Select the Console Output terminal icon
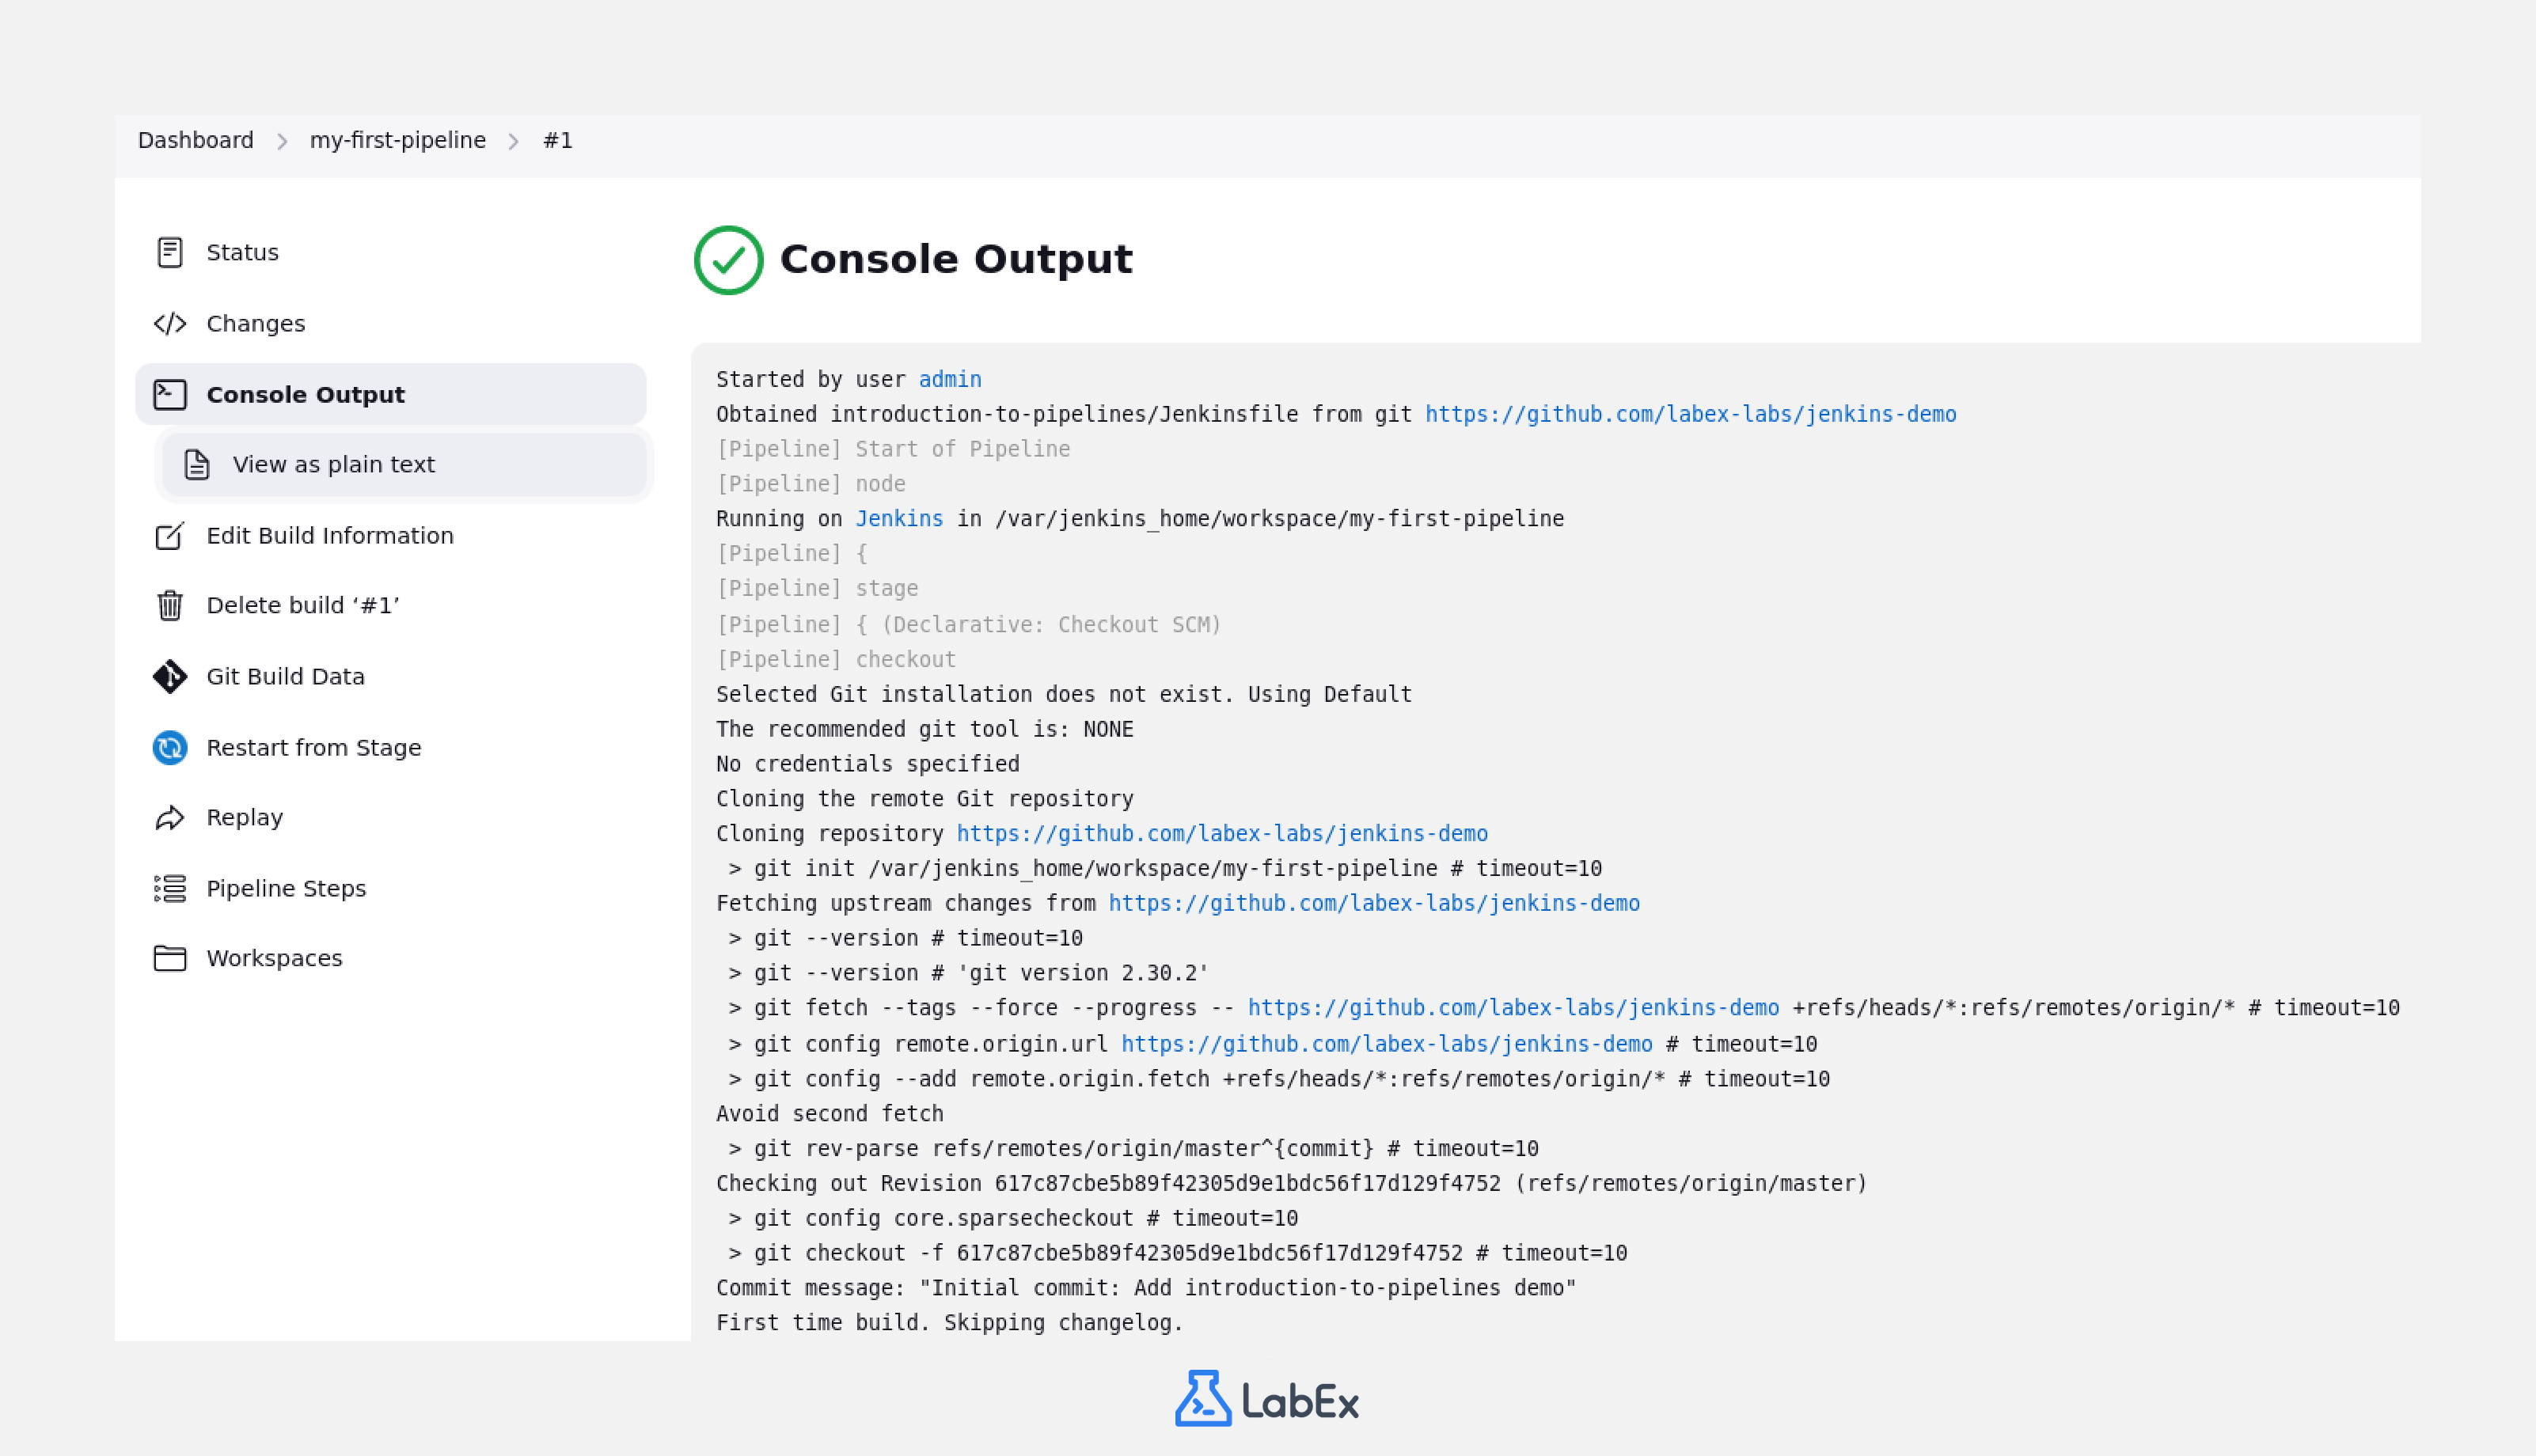This screenshot has height=1456, width=2536. pos(170,394)
